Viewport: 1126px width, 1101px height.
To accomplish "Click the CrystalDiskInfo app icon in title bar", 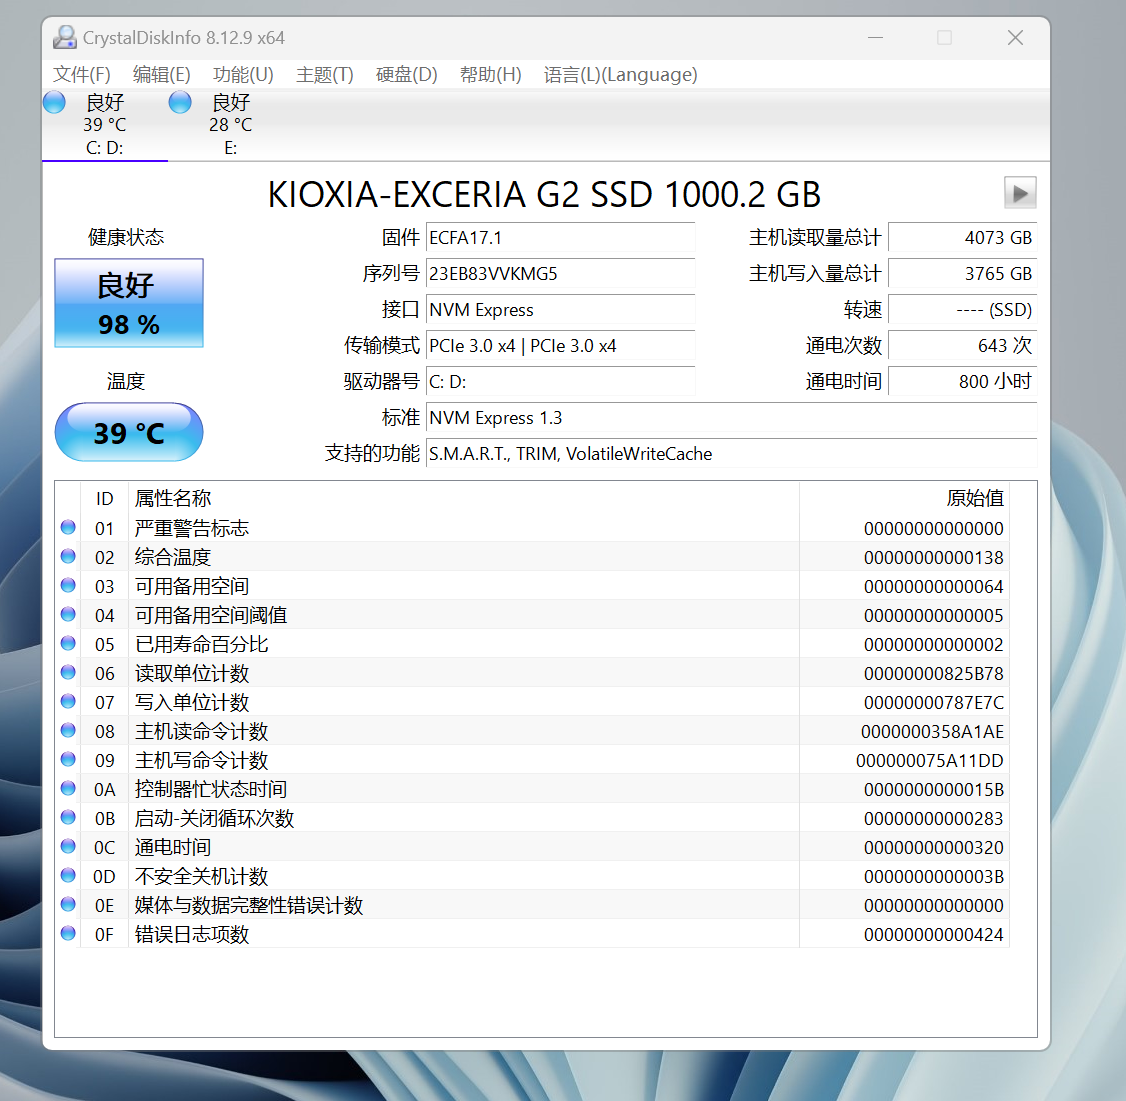I will [x=65, y=38].
